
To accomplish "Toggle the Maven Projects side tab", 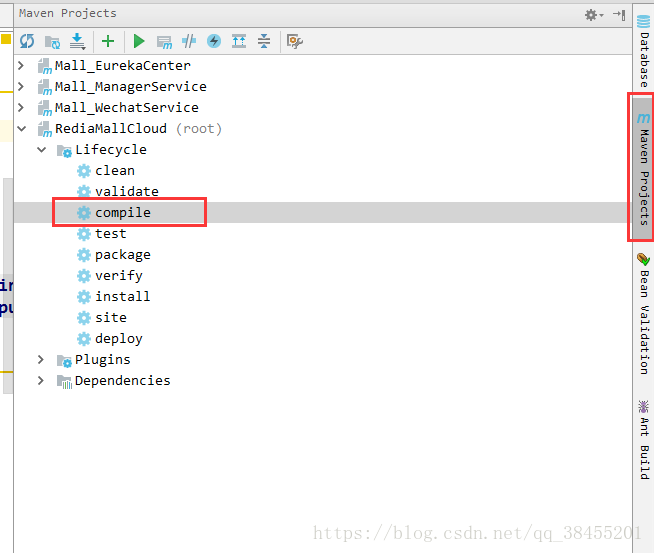I will tap(643, 167).
